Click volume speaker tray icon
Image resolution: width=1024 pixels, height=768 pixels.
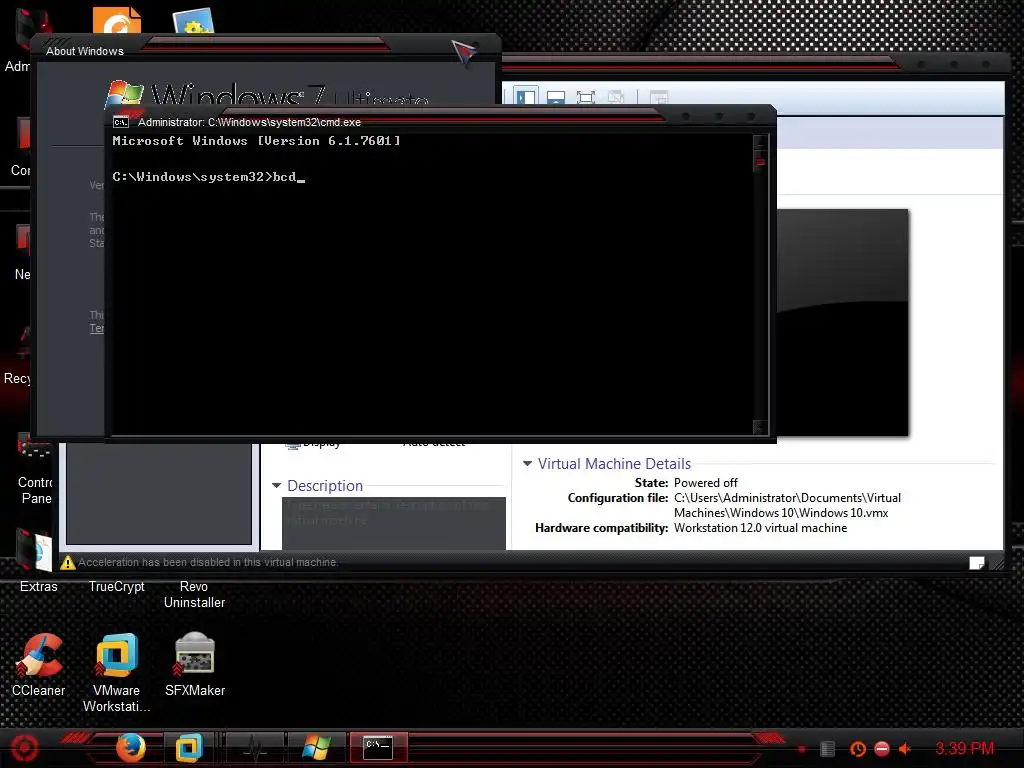pyautogui.click(x=905, y=749)
